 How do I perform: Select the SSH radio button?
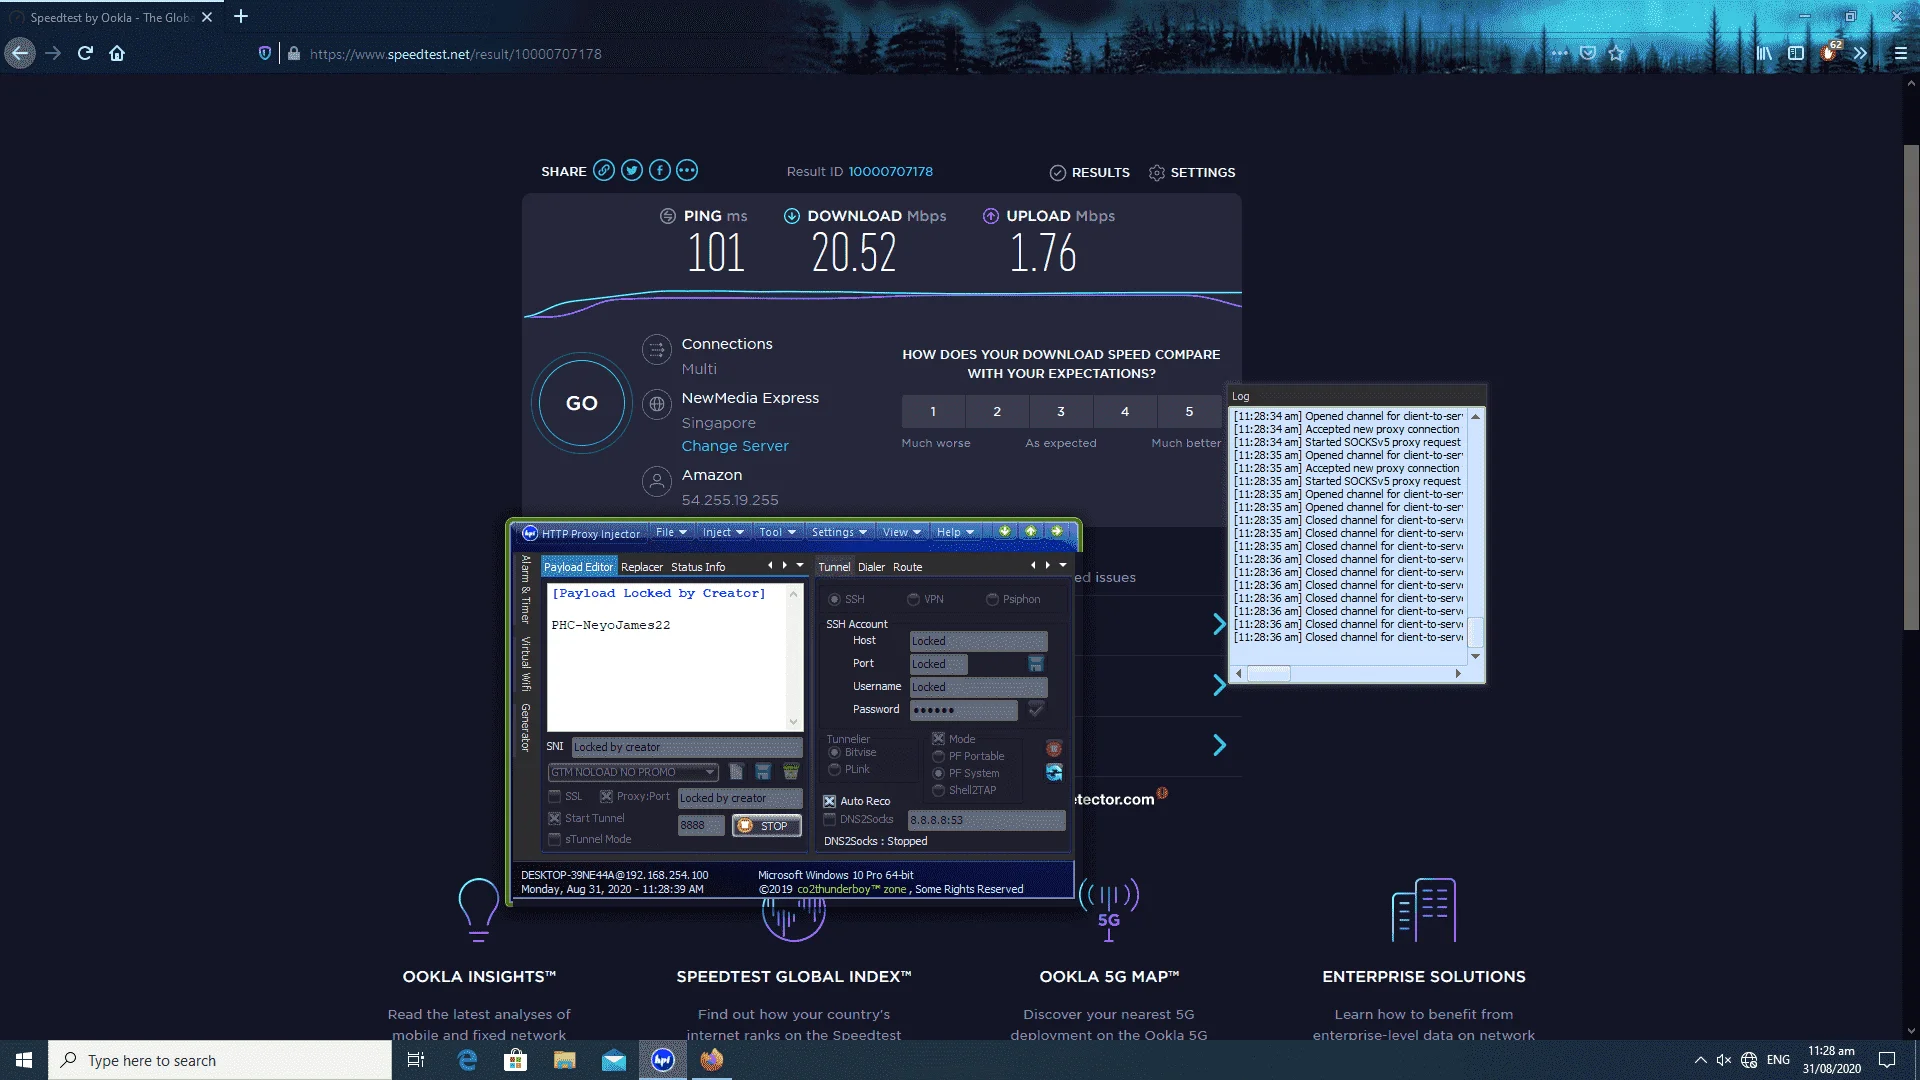834,600
